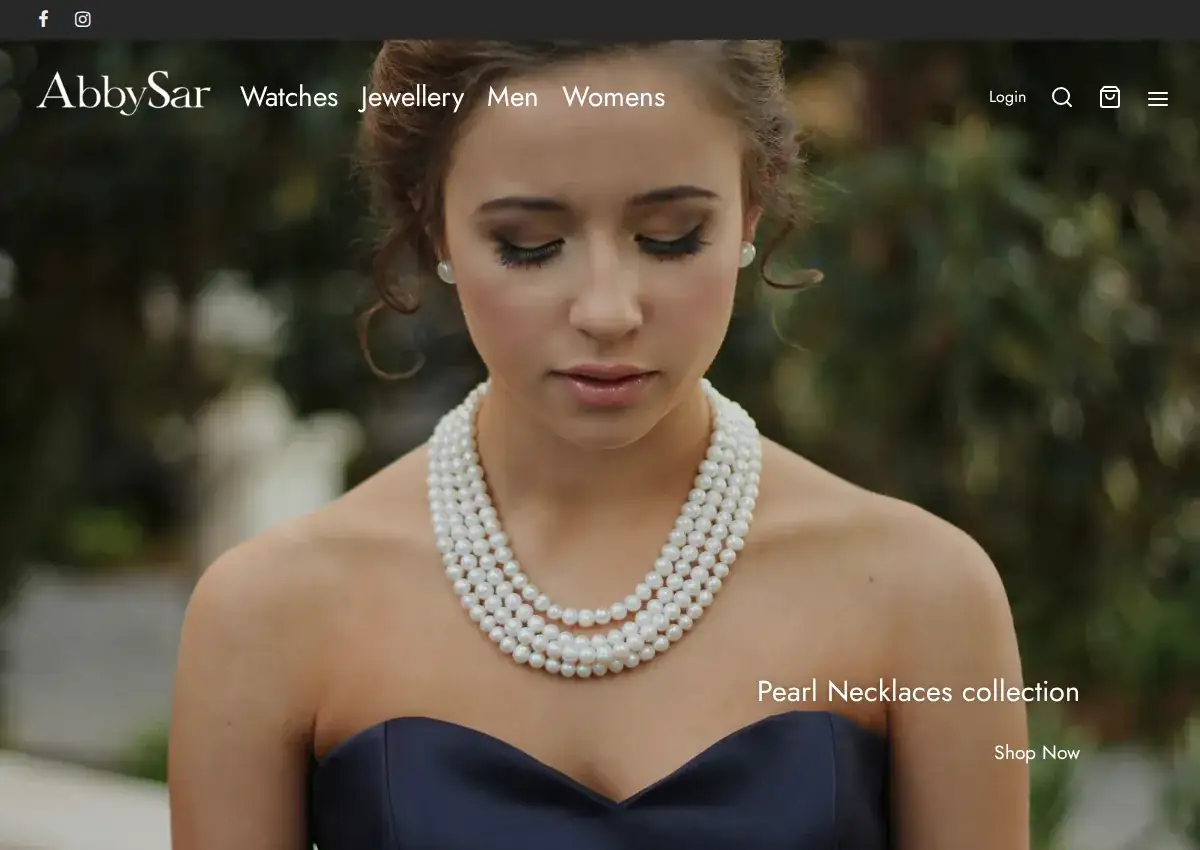The width and height of the screenshot is (1200, 850).
Task: Open the Watches menu
Action: coord(289,97)
